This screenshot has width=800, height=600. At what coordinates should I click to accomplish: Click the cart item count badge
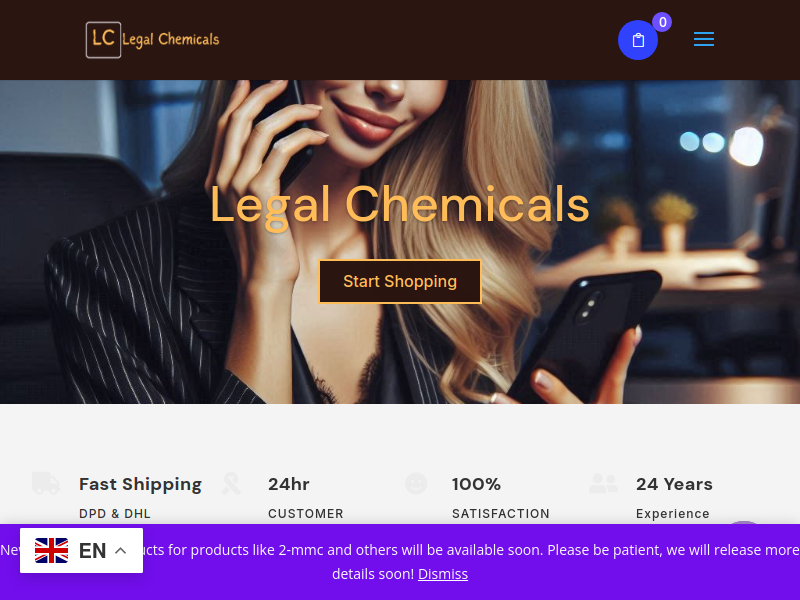click(x=662, y=22)
